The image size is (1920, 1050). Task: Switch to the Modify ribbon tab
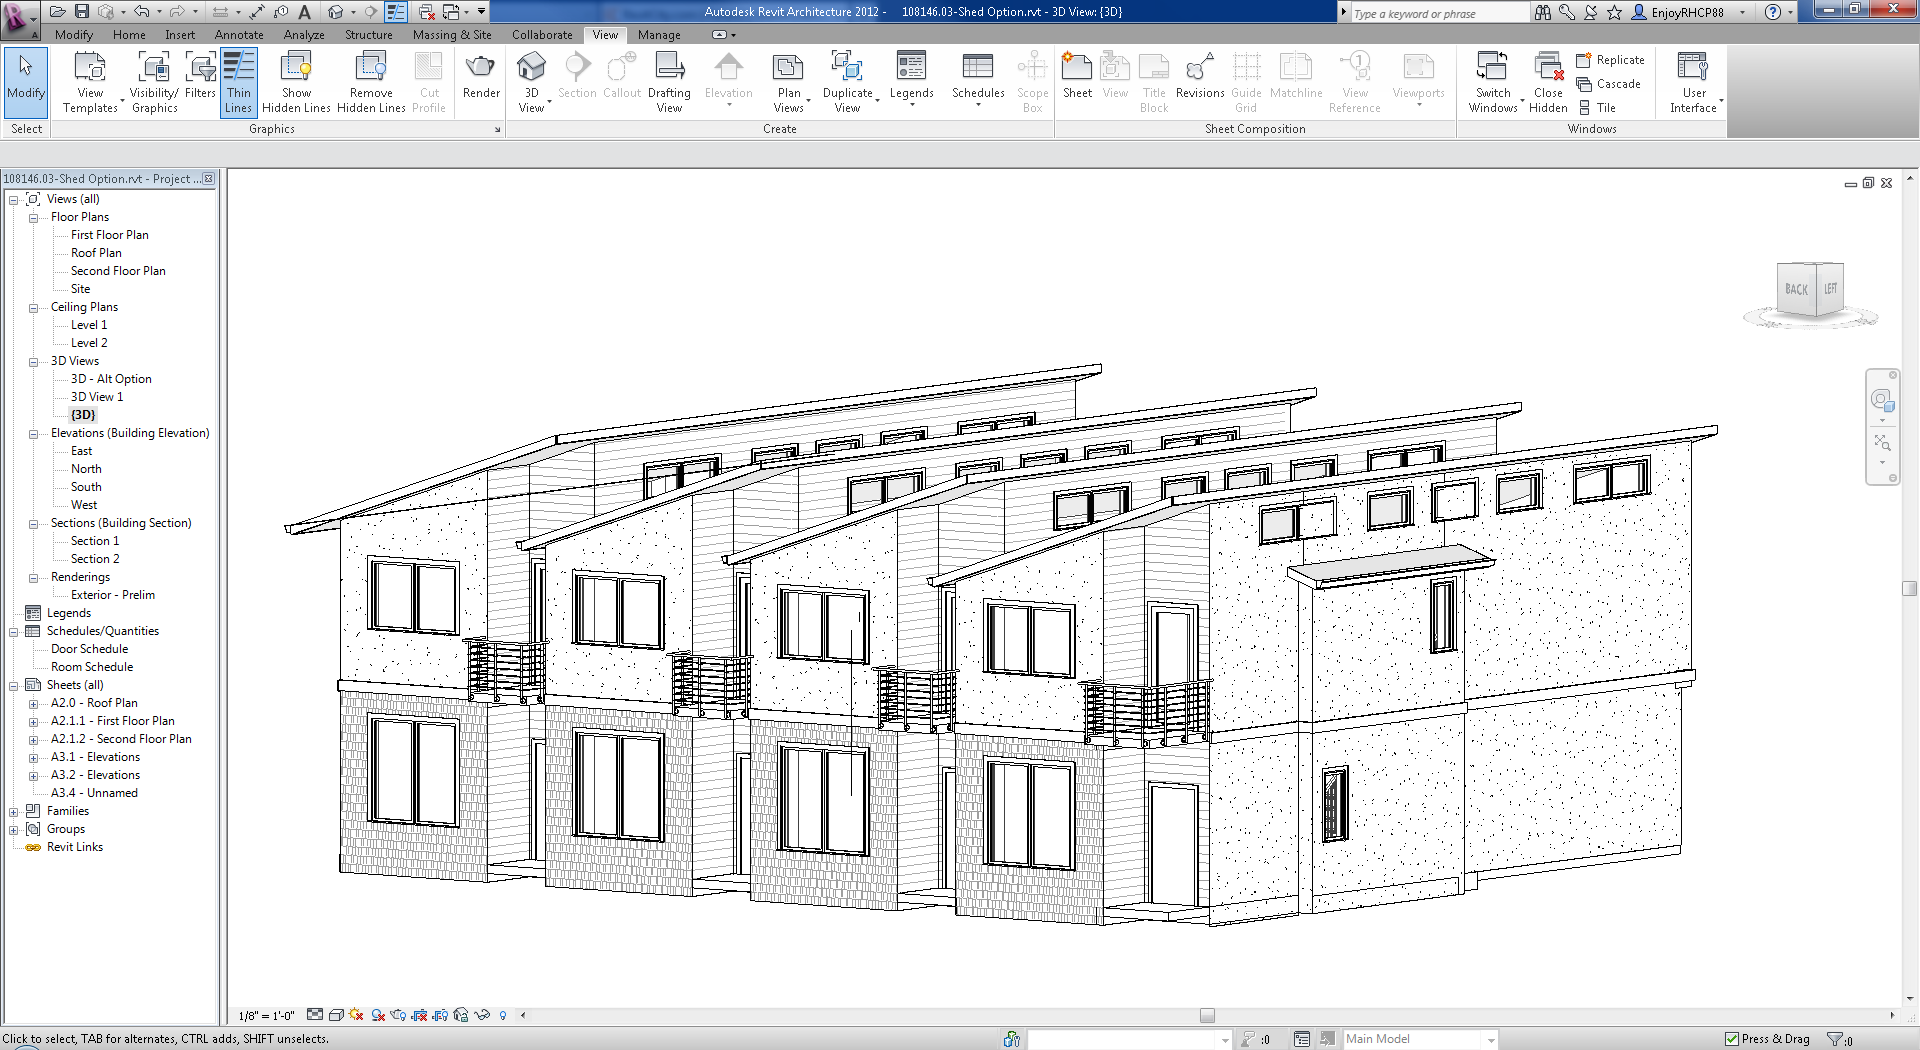(x=74, y=34)
